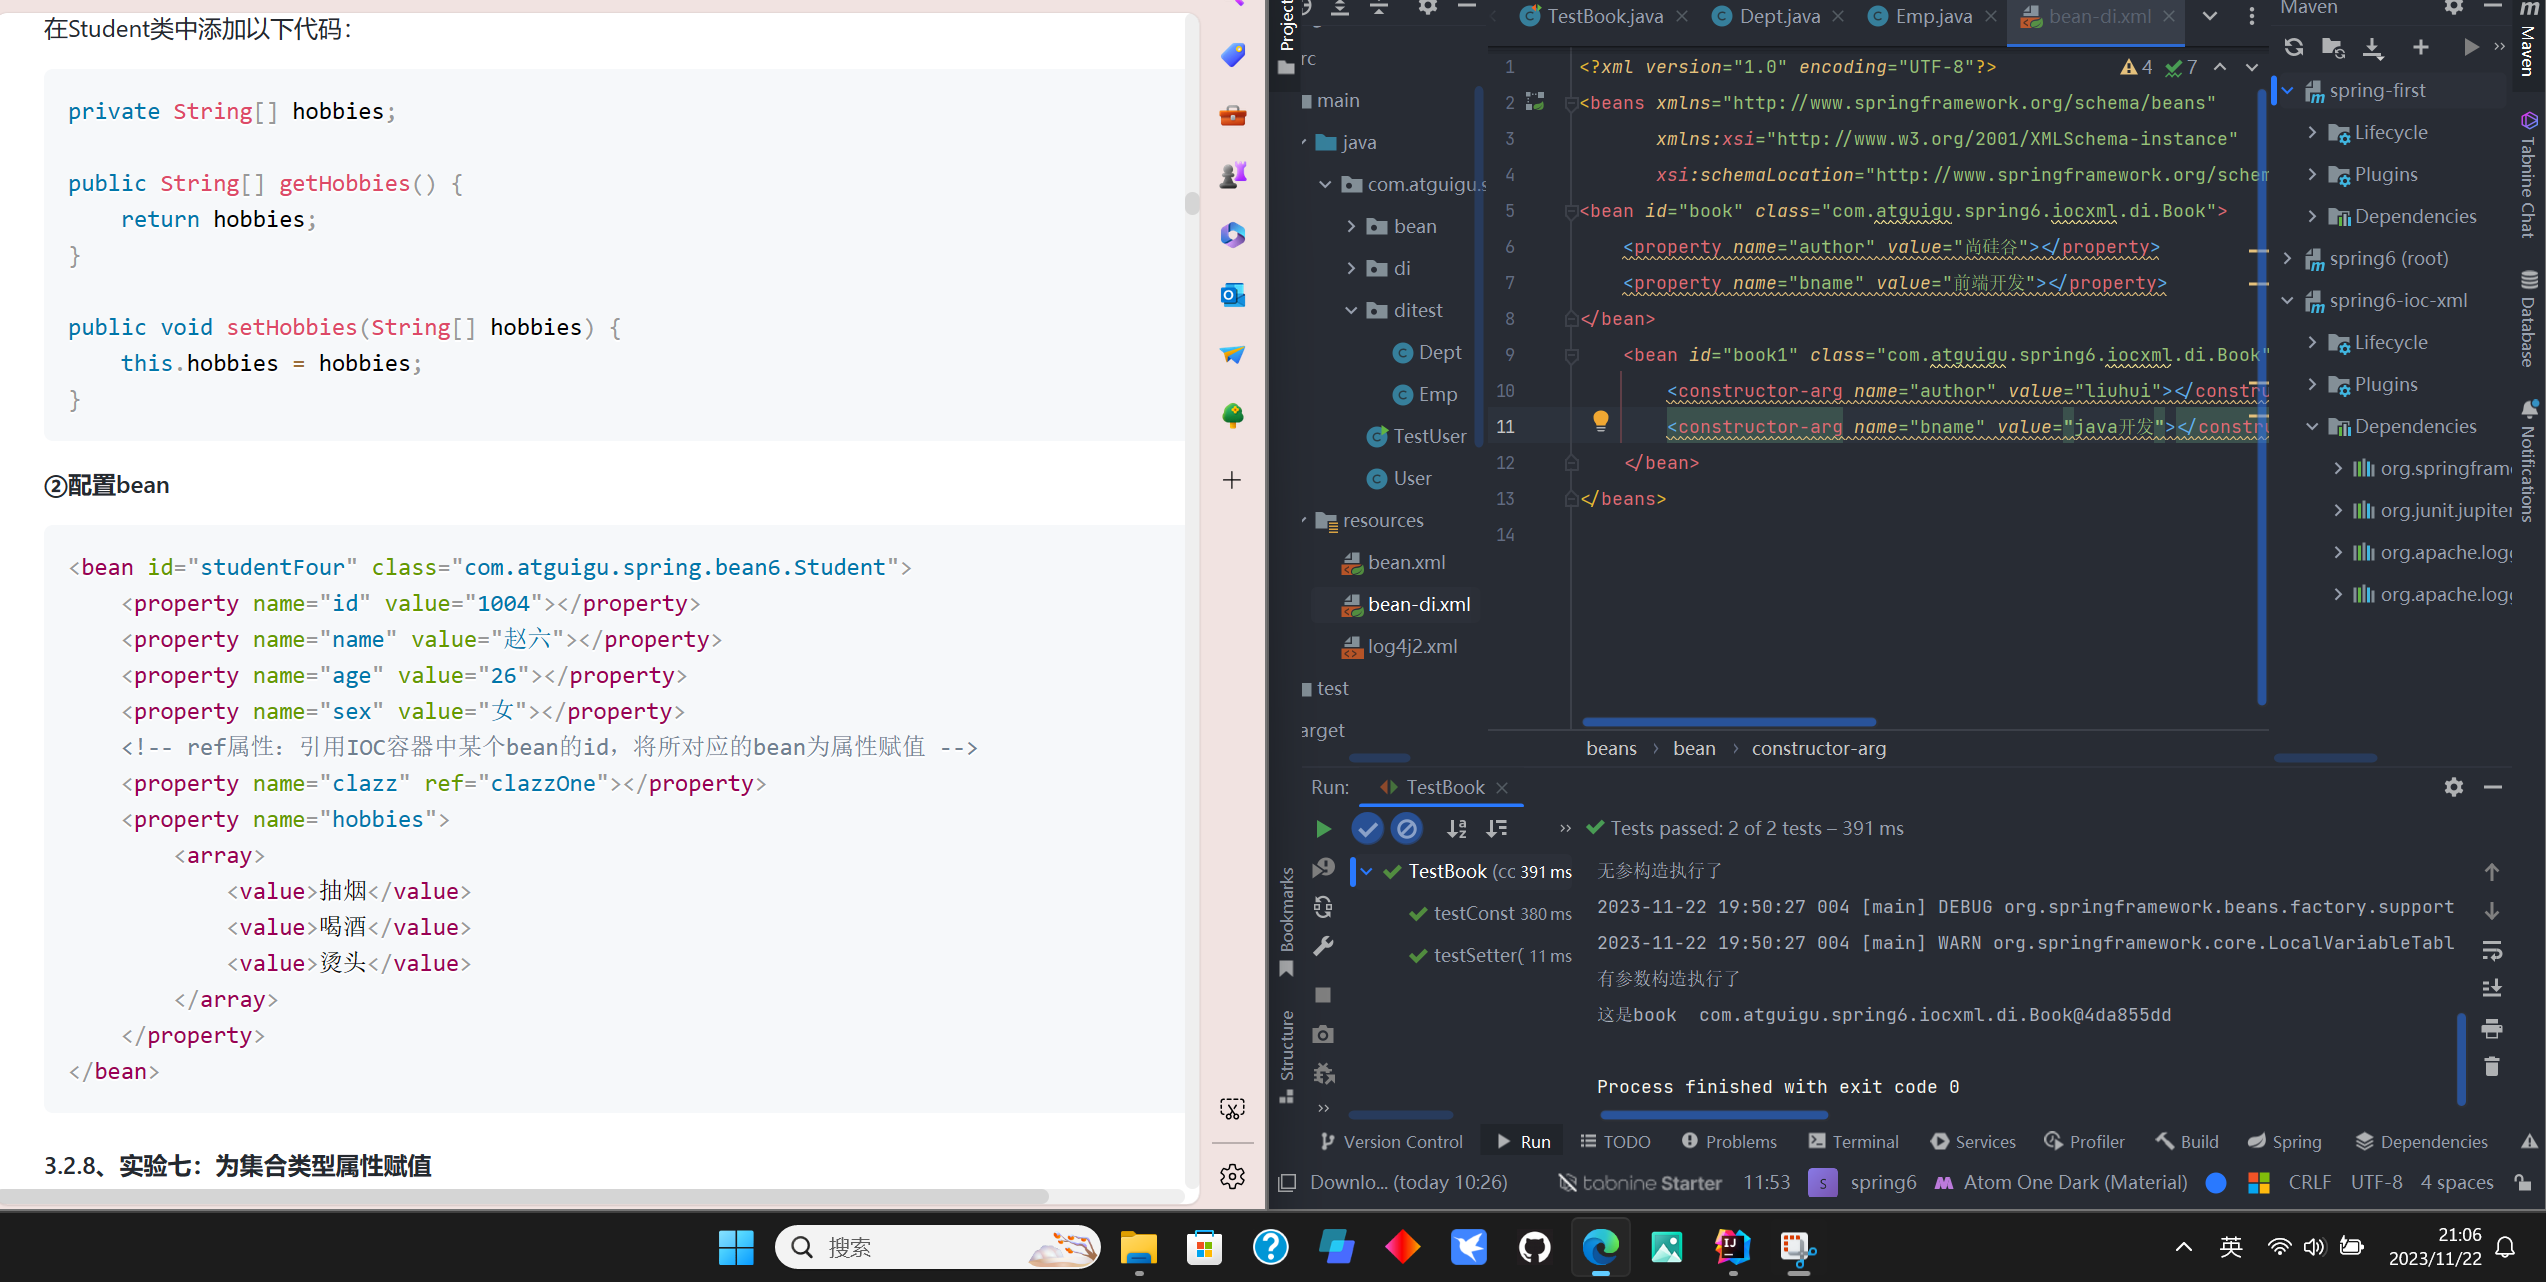
Task: Rerun the TestBook tests with green play icon
Action: (x=1323, y=829)
